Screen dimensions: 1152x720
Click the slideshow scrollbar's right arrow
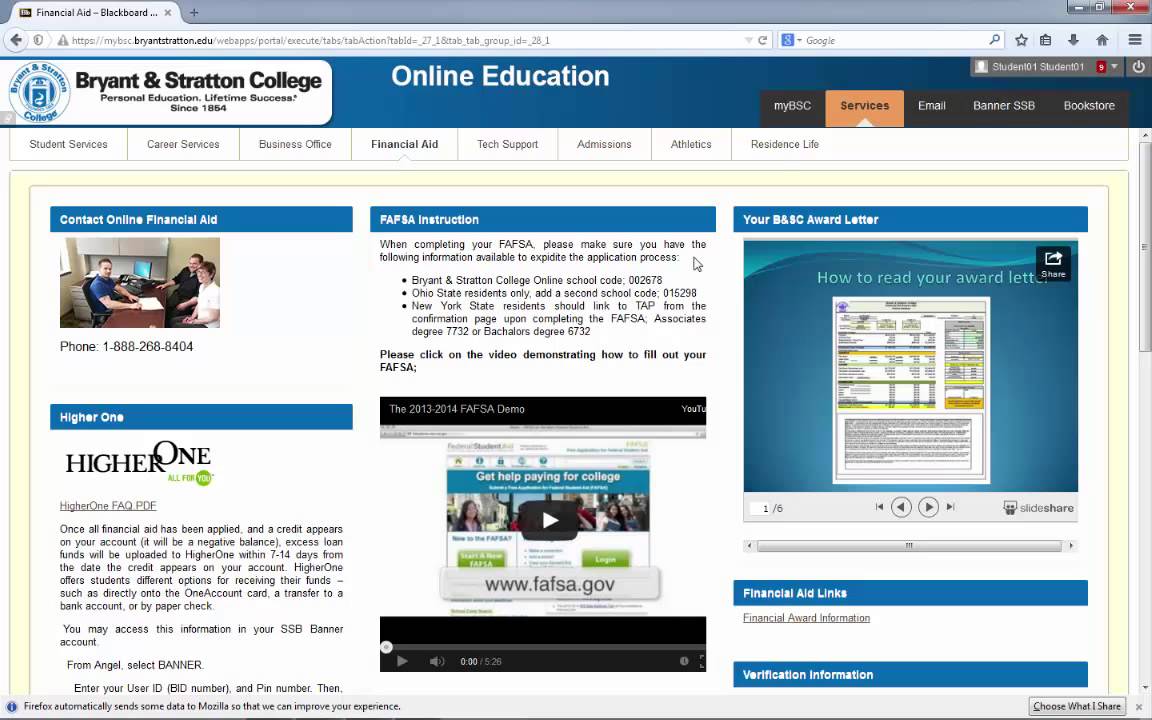(x=1071, y=546)
